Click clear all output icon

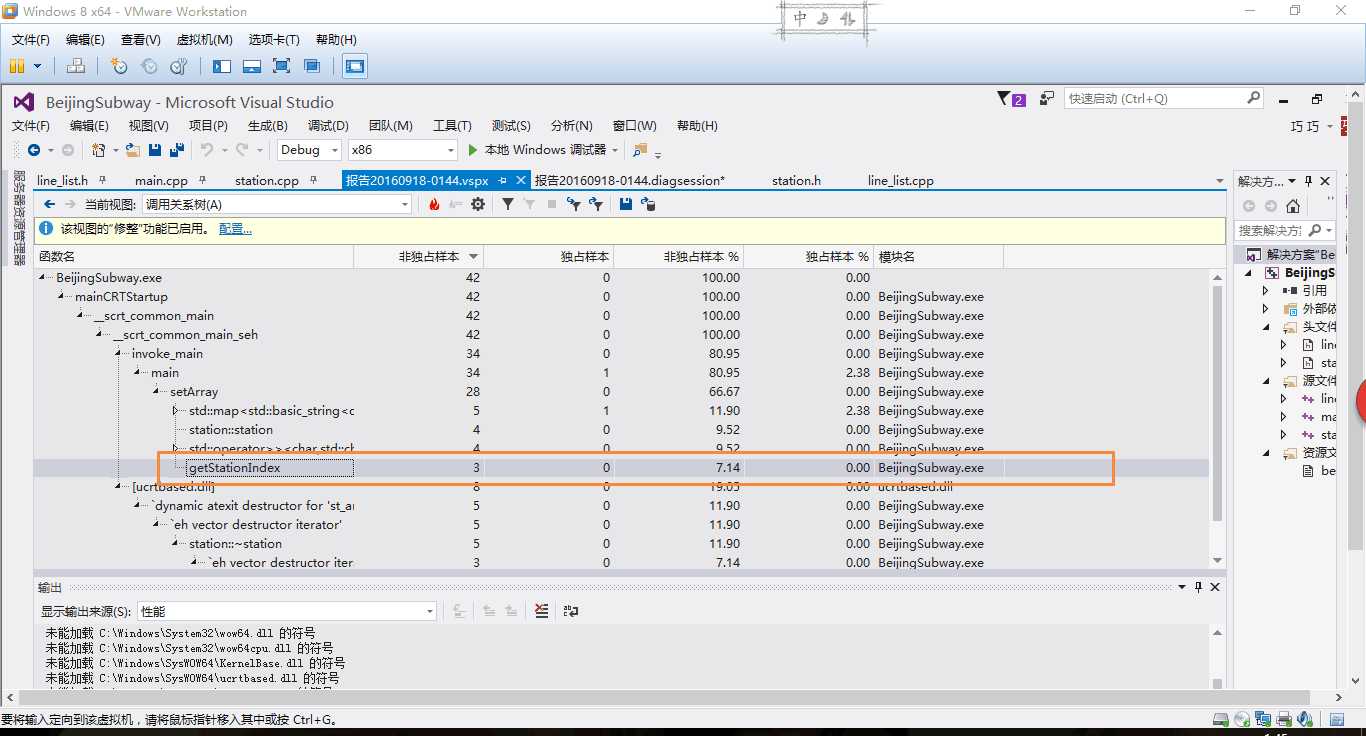click(541, 611)
